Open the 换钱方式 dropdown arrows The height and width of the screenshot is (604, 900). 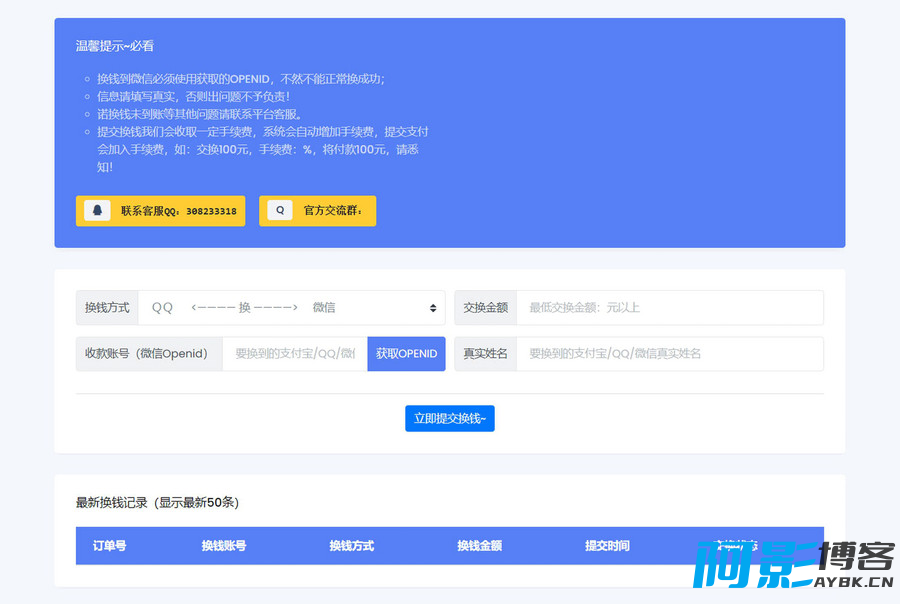[433, 308]
